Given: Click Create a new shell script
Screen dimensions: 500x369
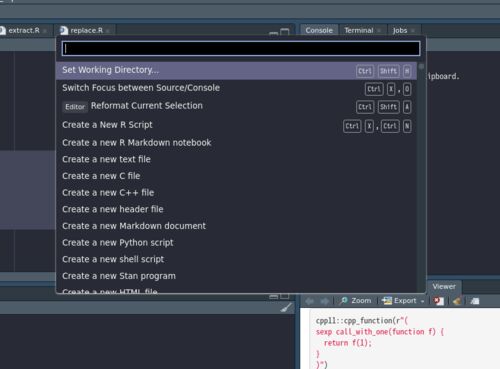Looking at the screenshot, I should coord(236,259).
